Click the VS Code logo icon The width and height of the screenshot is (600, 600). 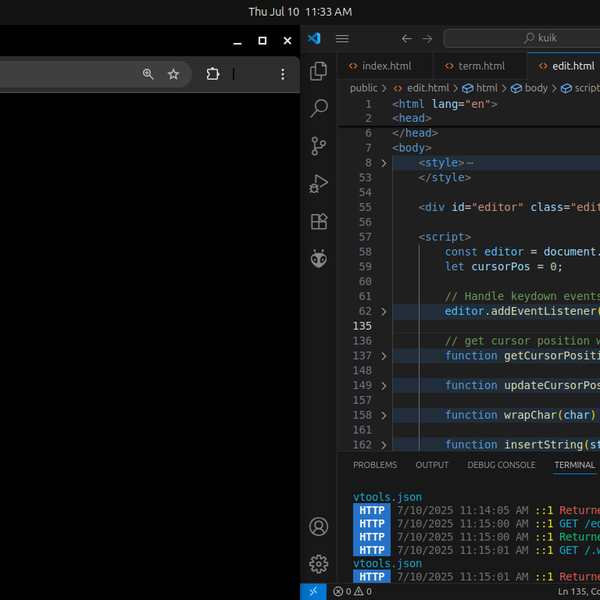click(x=314, y=38)
